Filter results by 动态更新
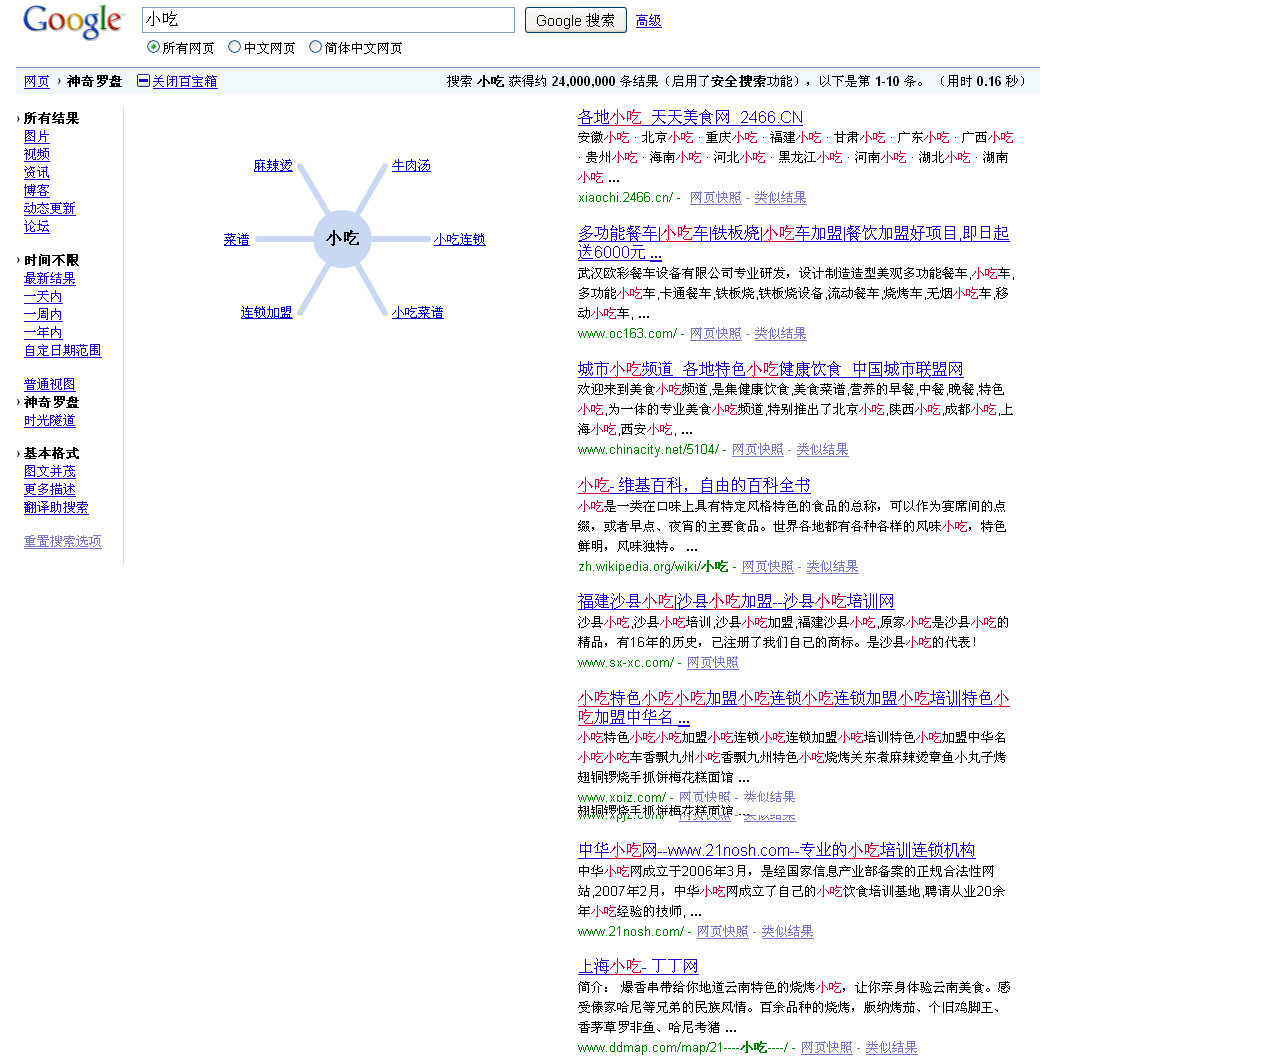Viewport: 1263px width, 1057px height. [49, 209]
